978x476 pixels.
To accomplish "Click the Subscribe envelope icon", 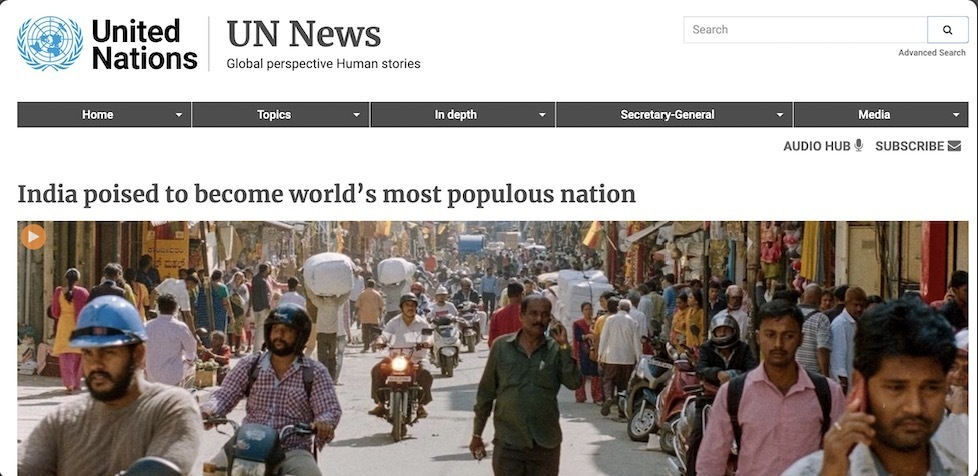I will tap(954, 146).
